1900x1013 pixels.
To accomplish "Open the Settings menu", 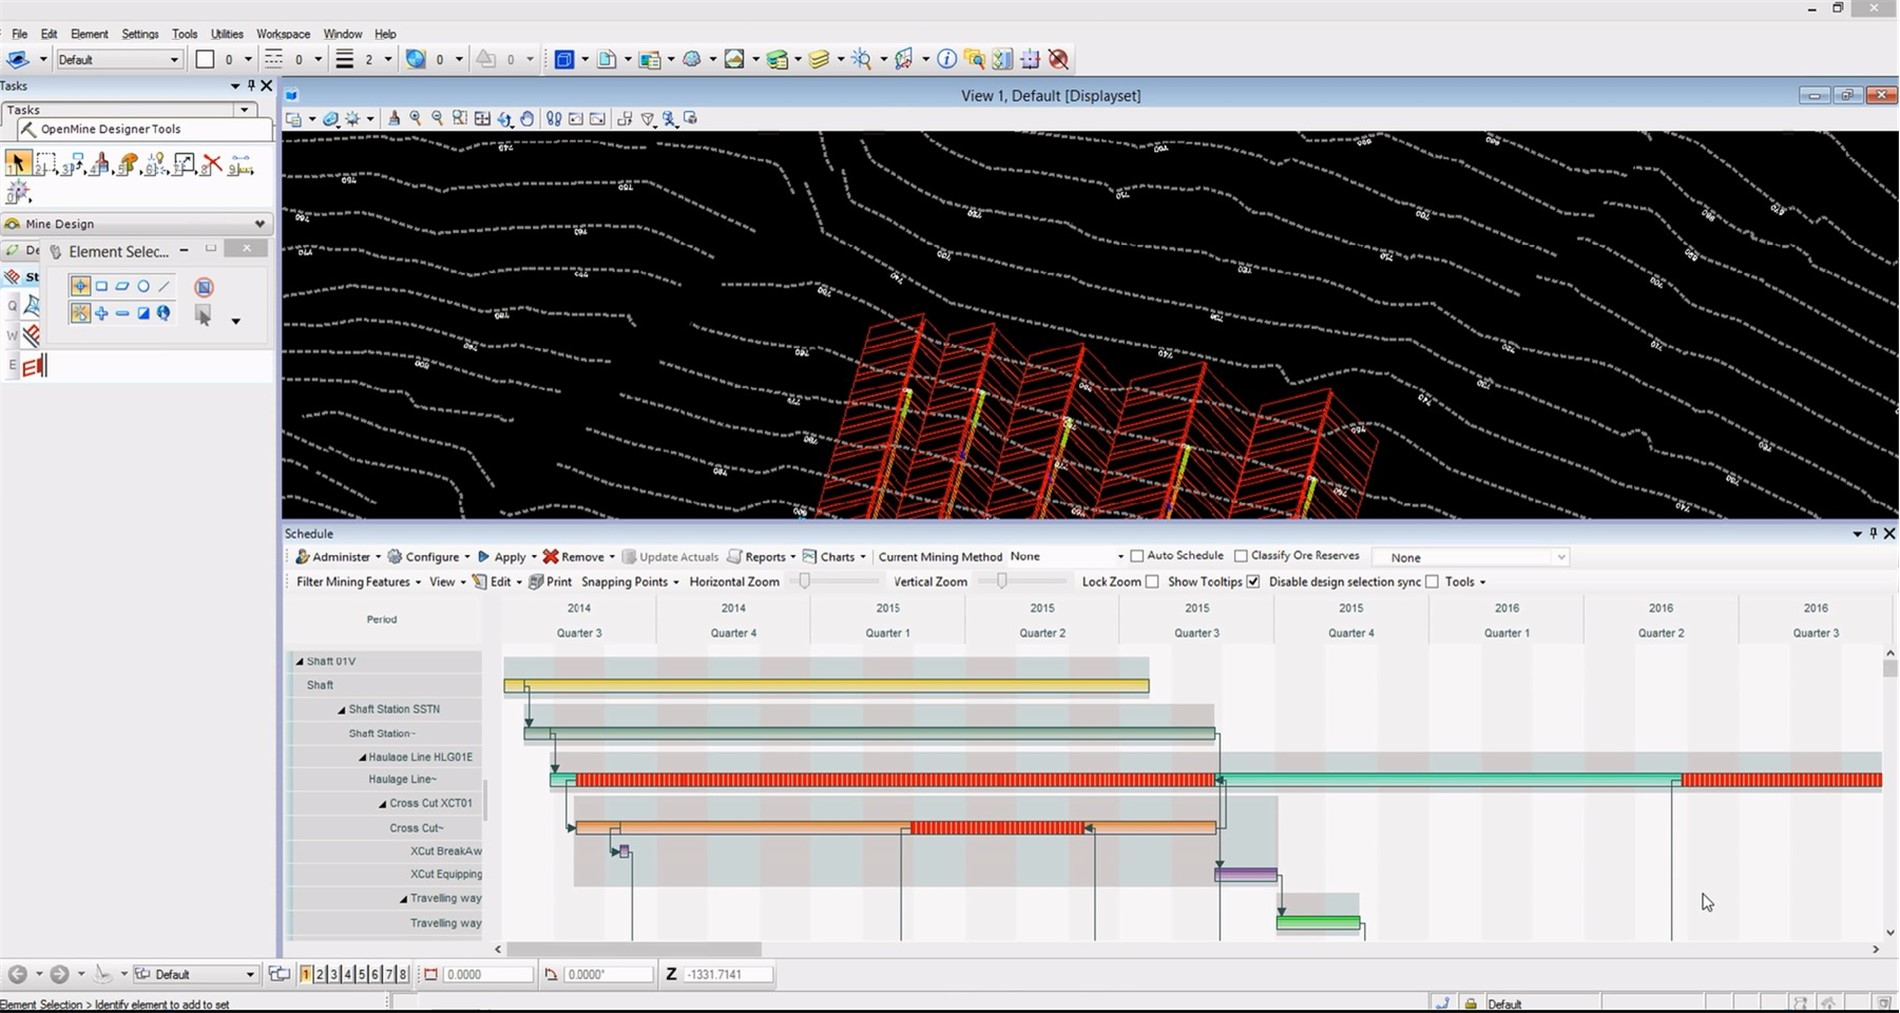I will click(x=140, y=34).
